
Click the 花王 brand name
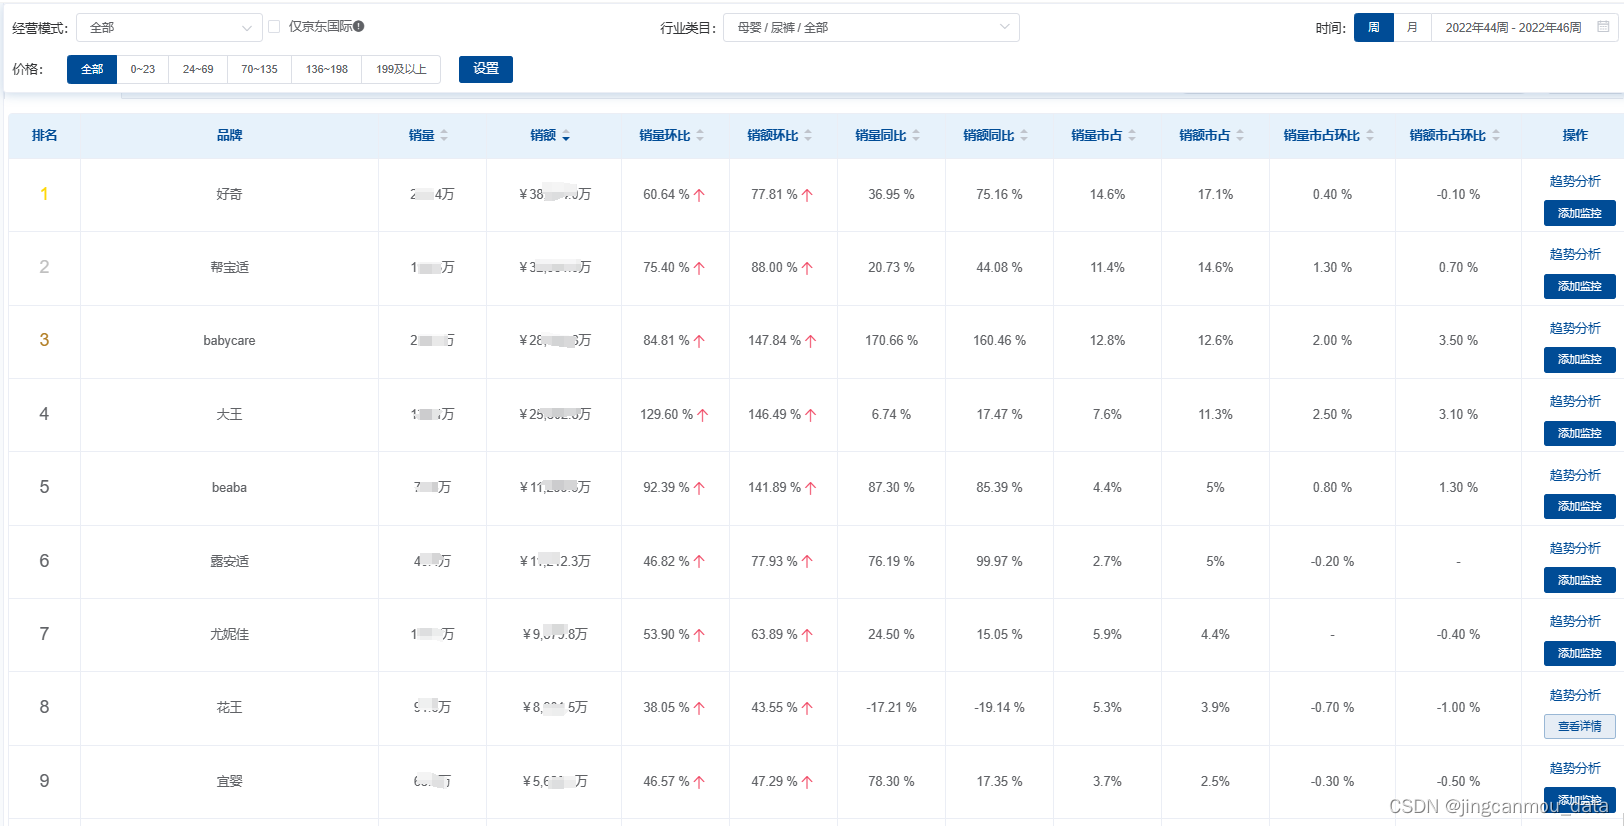tap(229, 707)
